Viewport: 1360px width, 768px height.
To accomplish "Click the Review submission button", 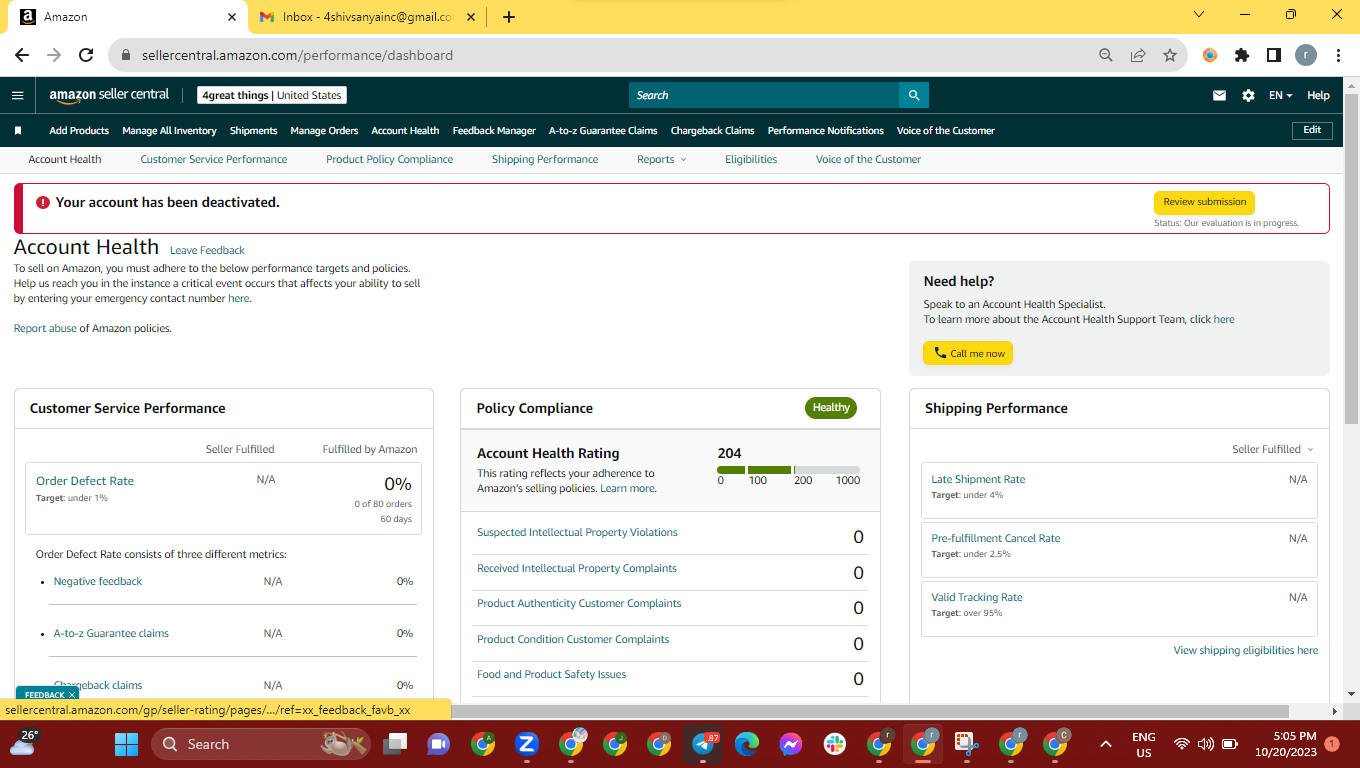I will click(x=1204, y=202).
